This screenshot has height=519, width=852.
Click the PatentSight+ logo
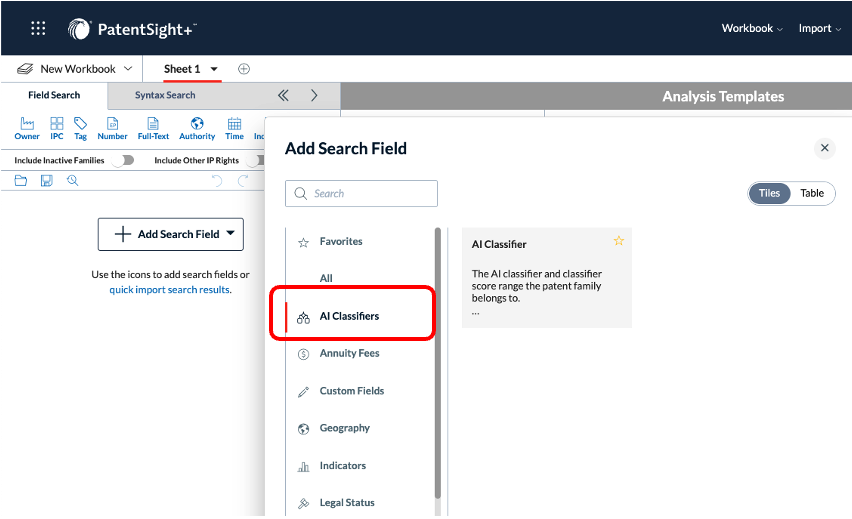[x=132, y=29]
